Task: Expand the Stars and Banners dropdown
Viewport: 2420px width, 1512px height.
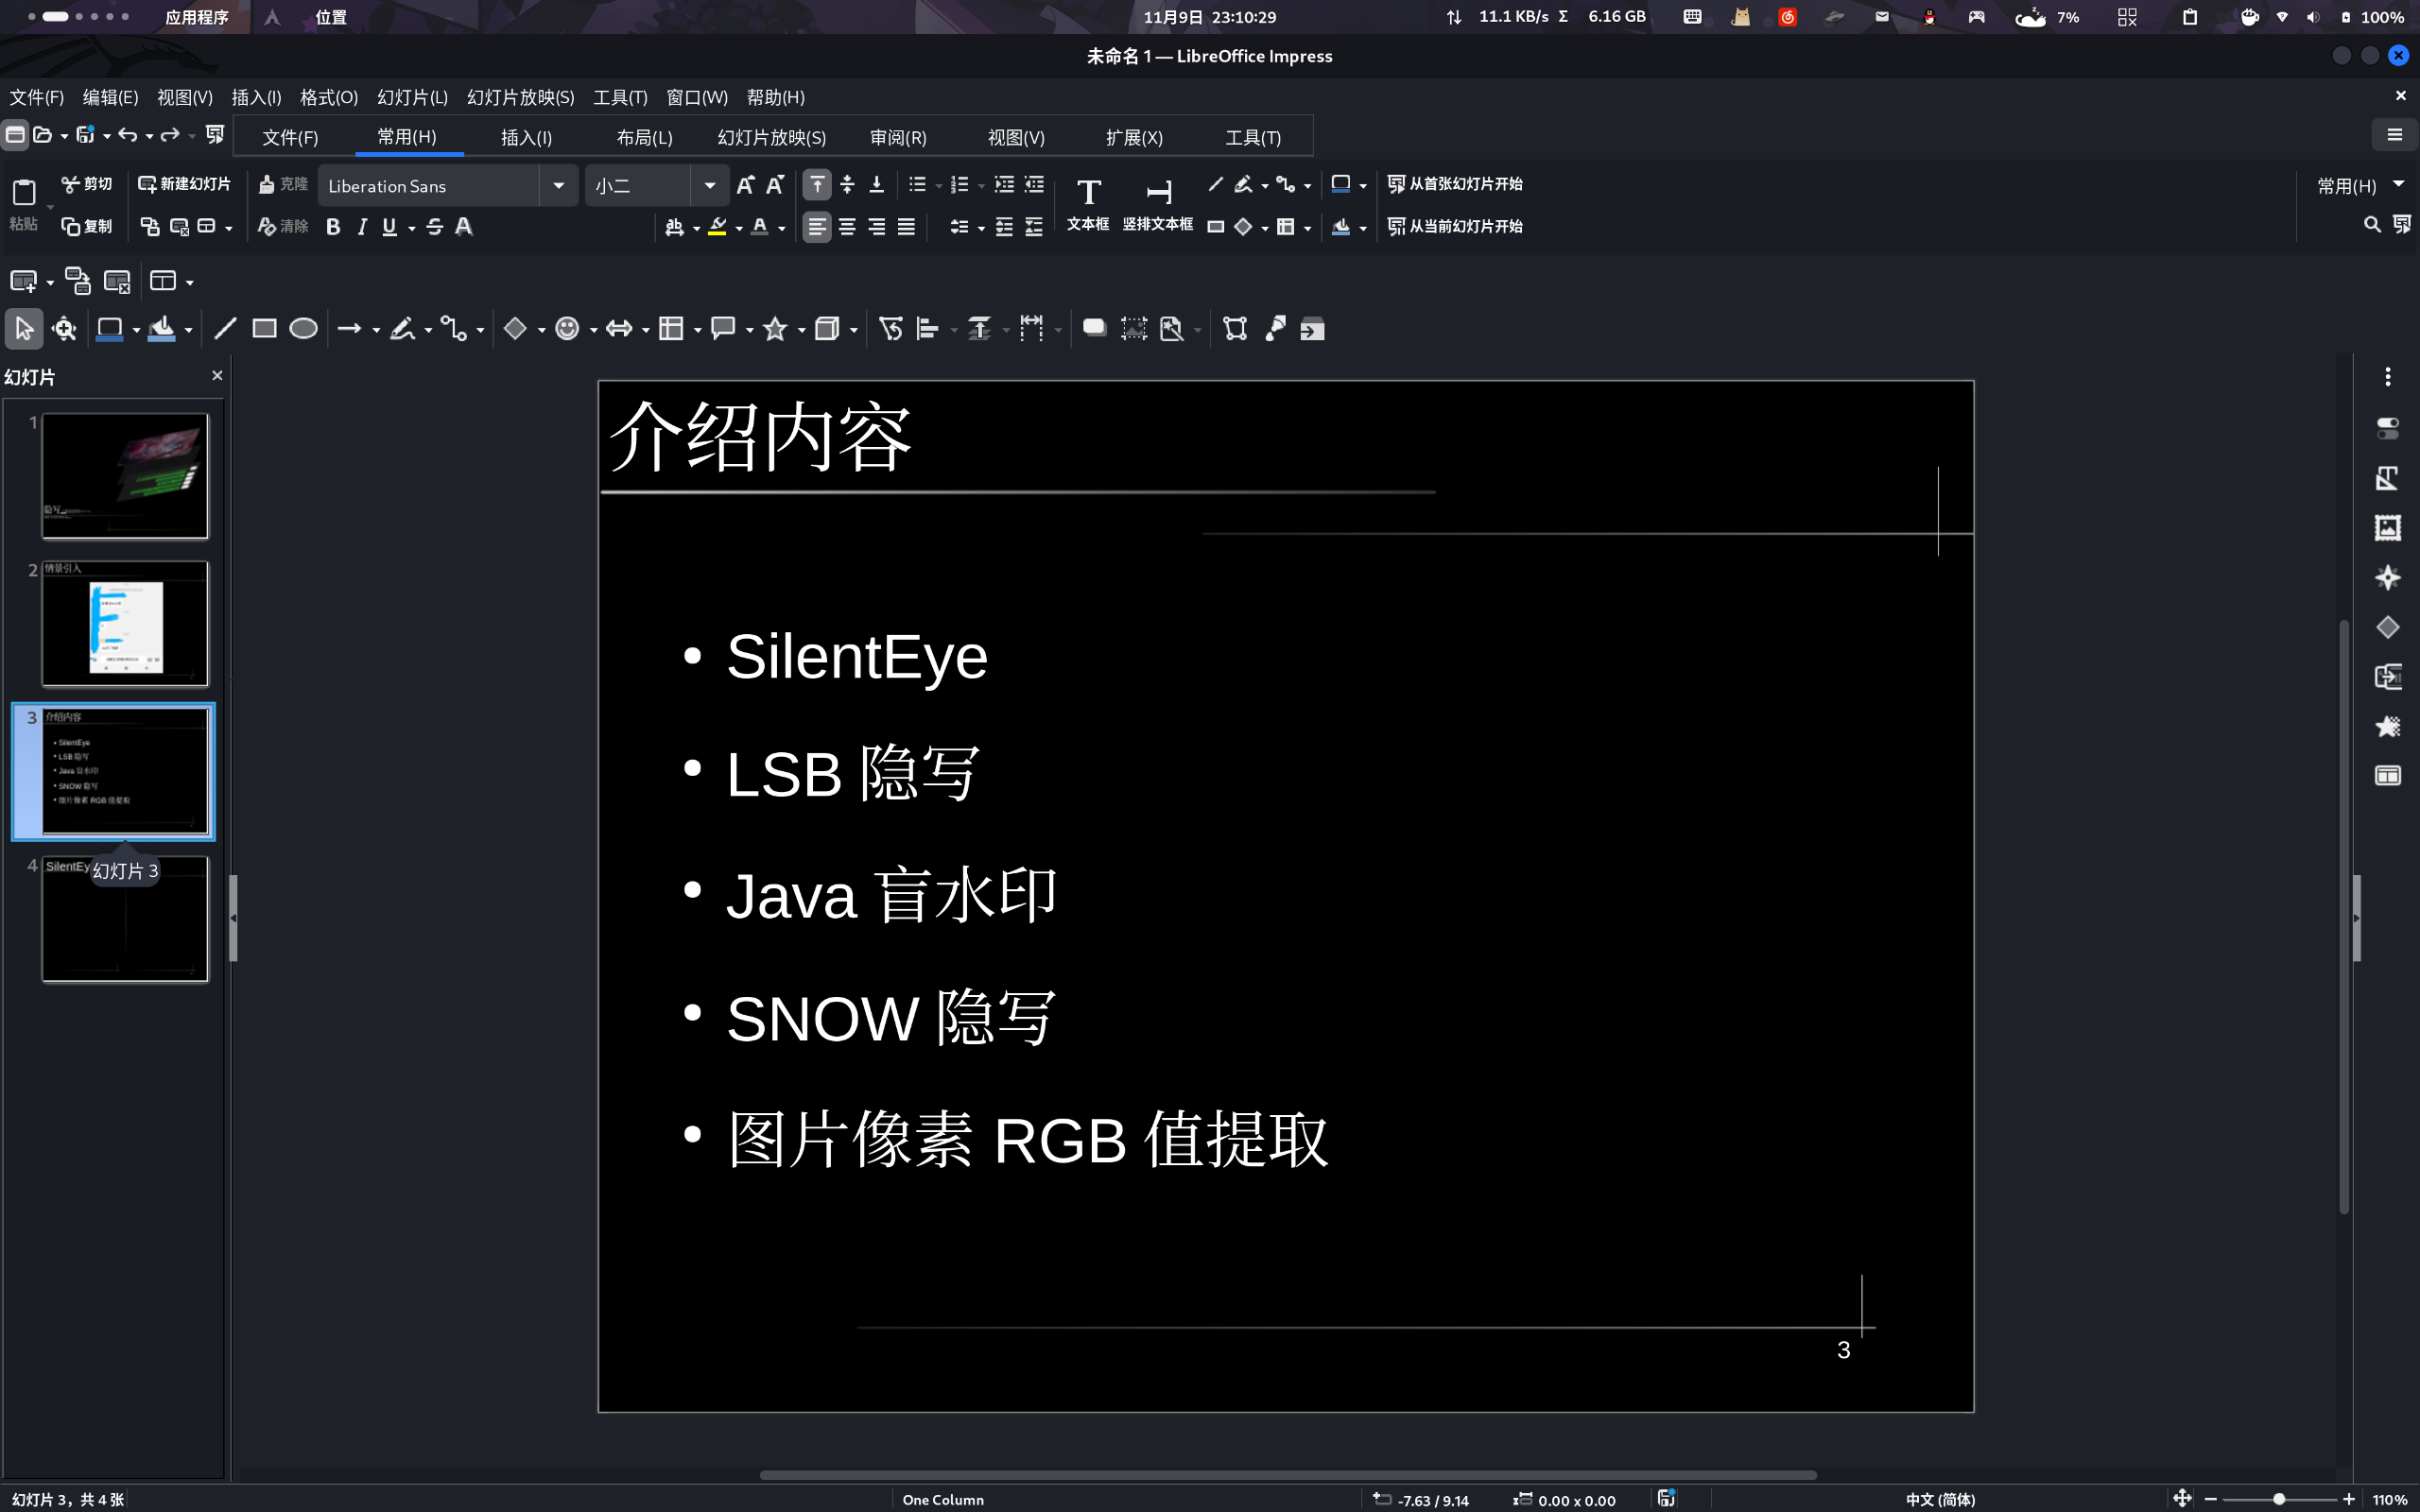Action: (x=801, y=330)
